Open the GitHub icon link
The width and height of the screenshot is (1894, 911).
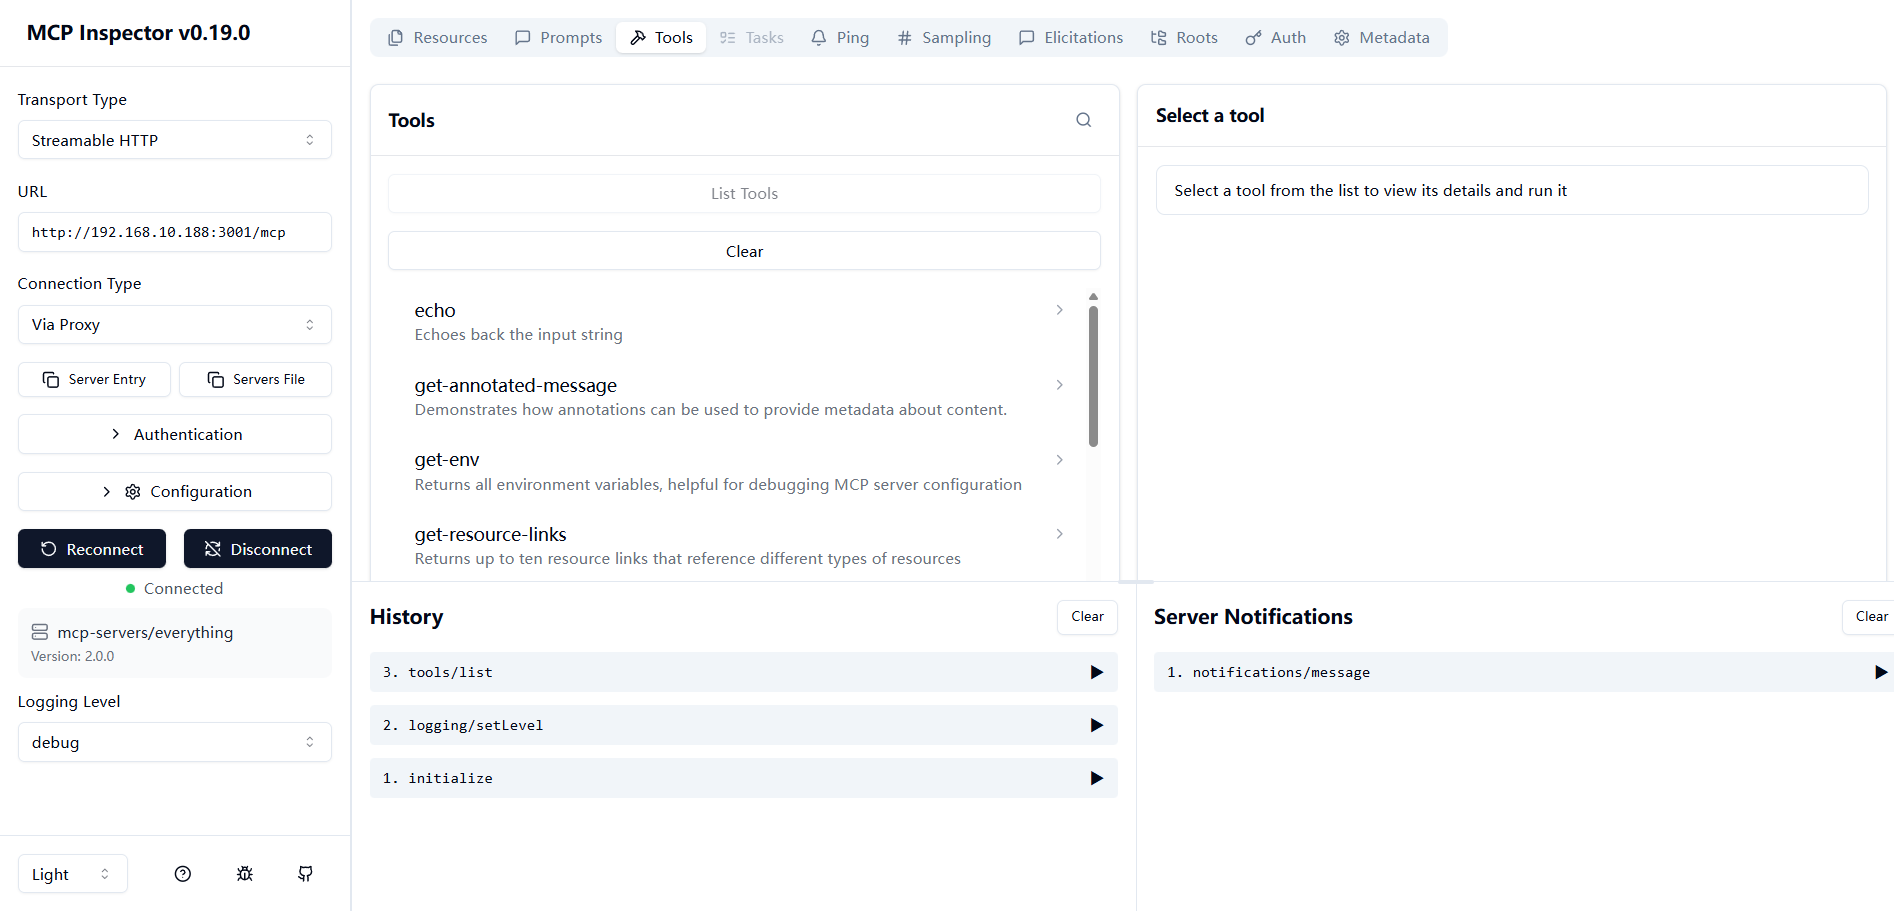pyautogui.click(x=306, y=874)
